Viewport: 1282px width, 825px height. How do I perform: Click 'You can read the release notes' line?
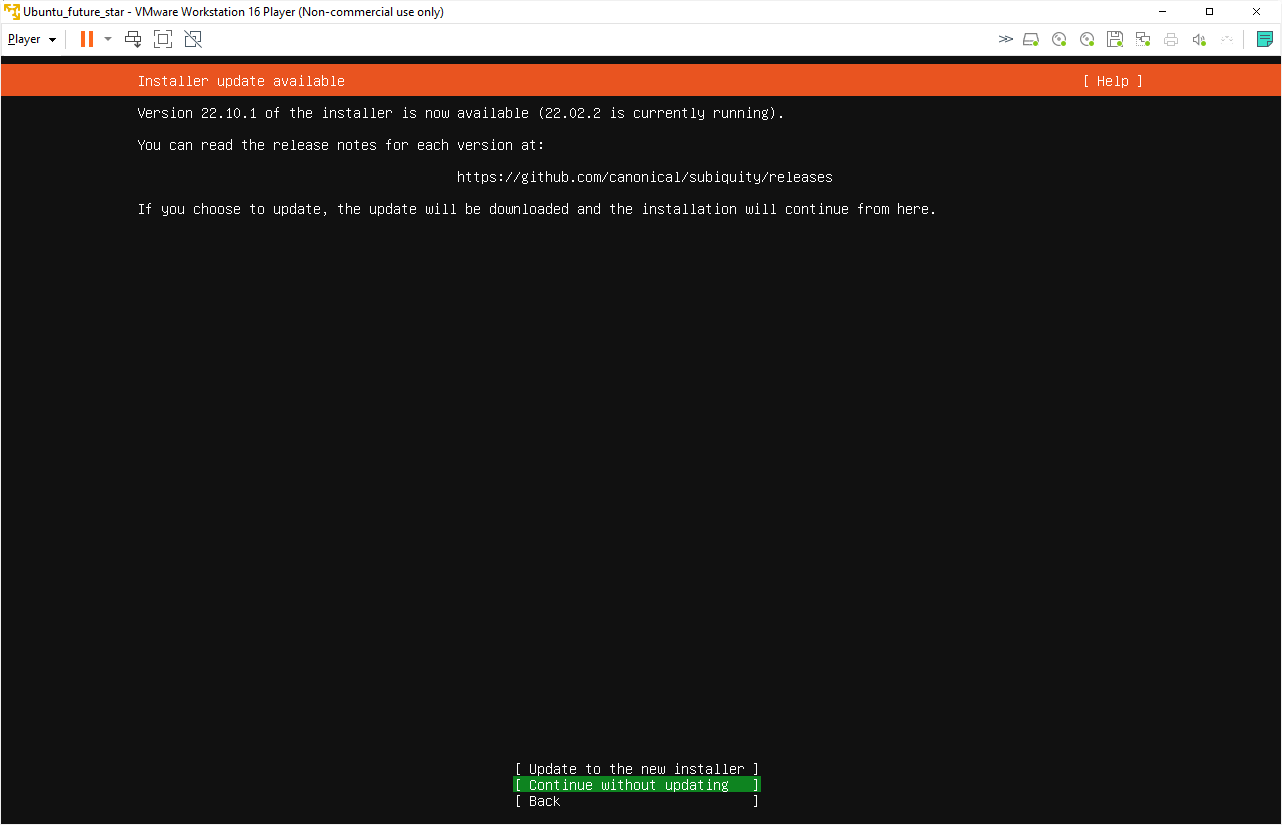point(341,145)
